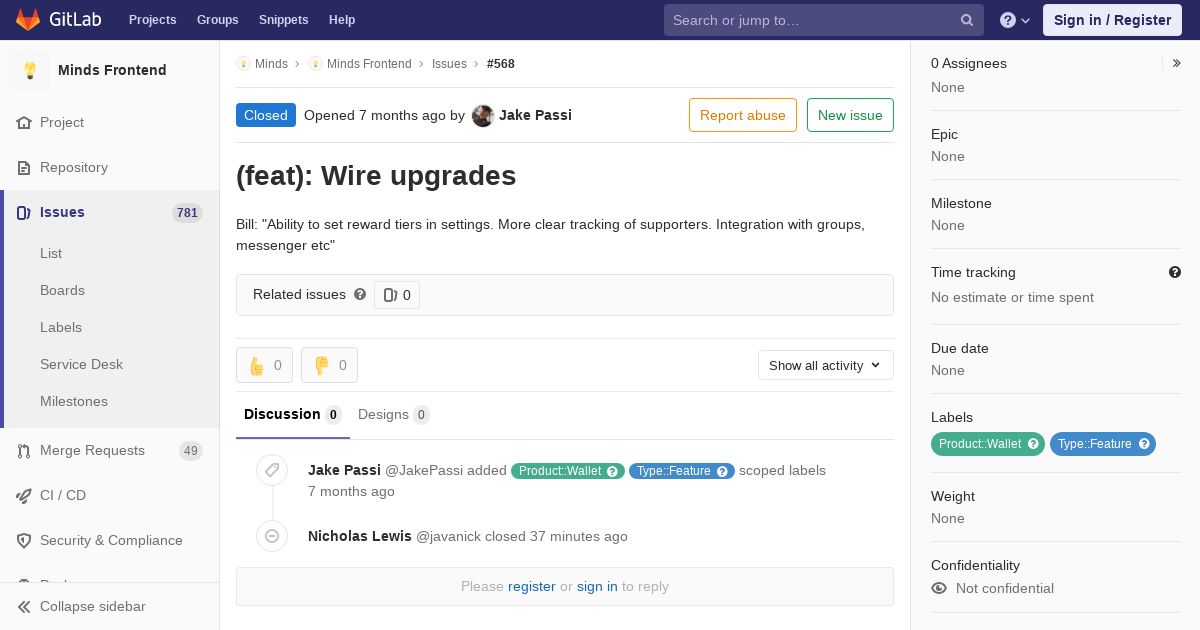Click Jake Passi's avatar image

point(483,116)
